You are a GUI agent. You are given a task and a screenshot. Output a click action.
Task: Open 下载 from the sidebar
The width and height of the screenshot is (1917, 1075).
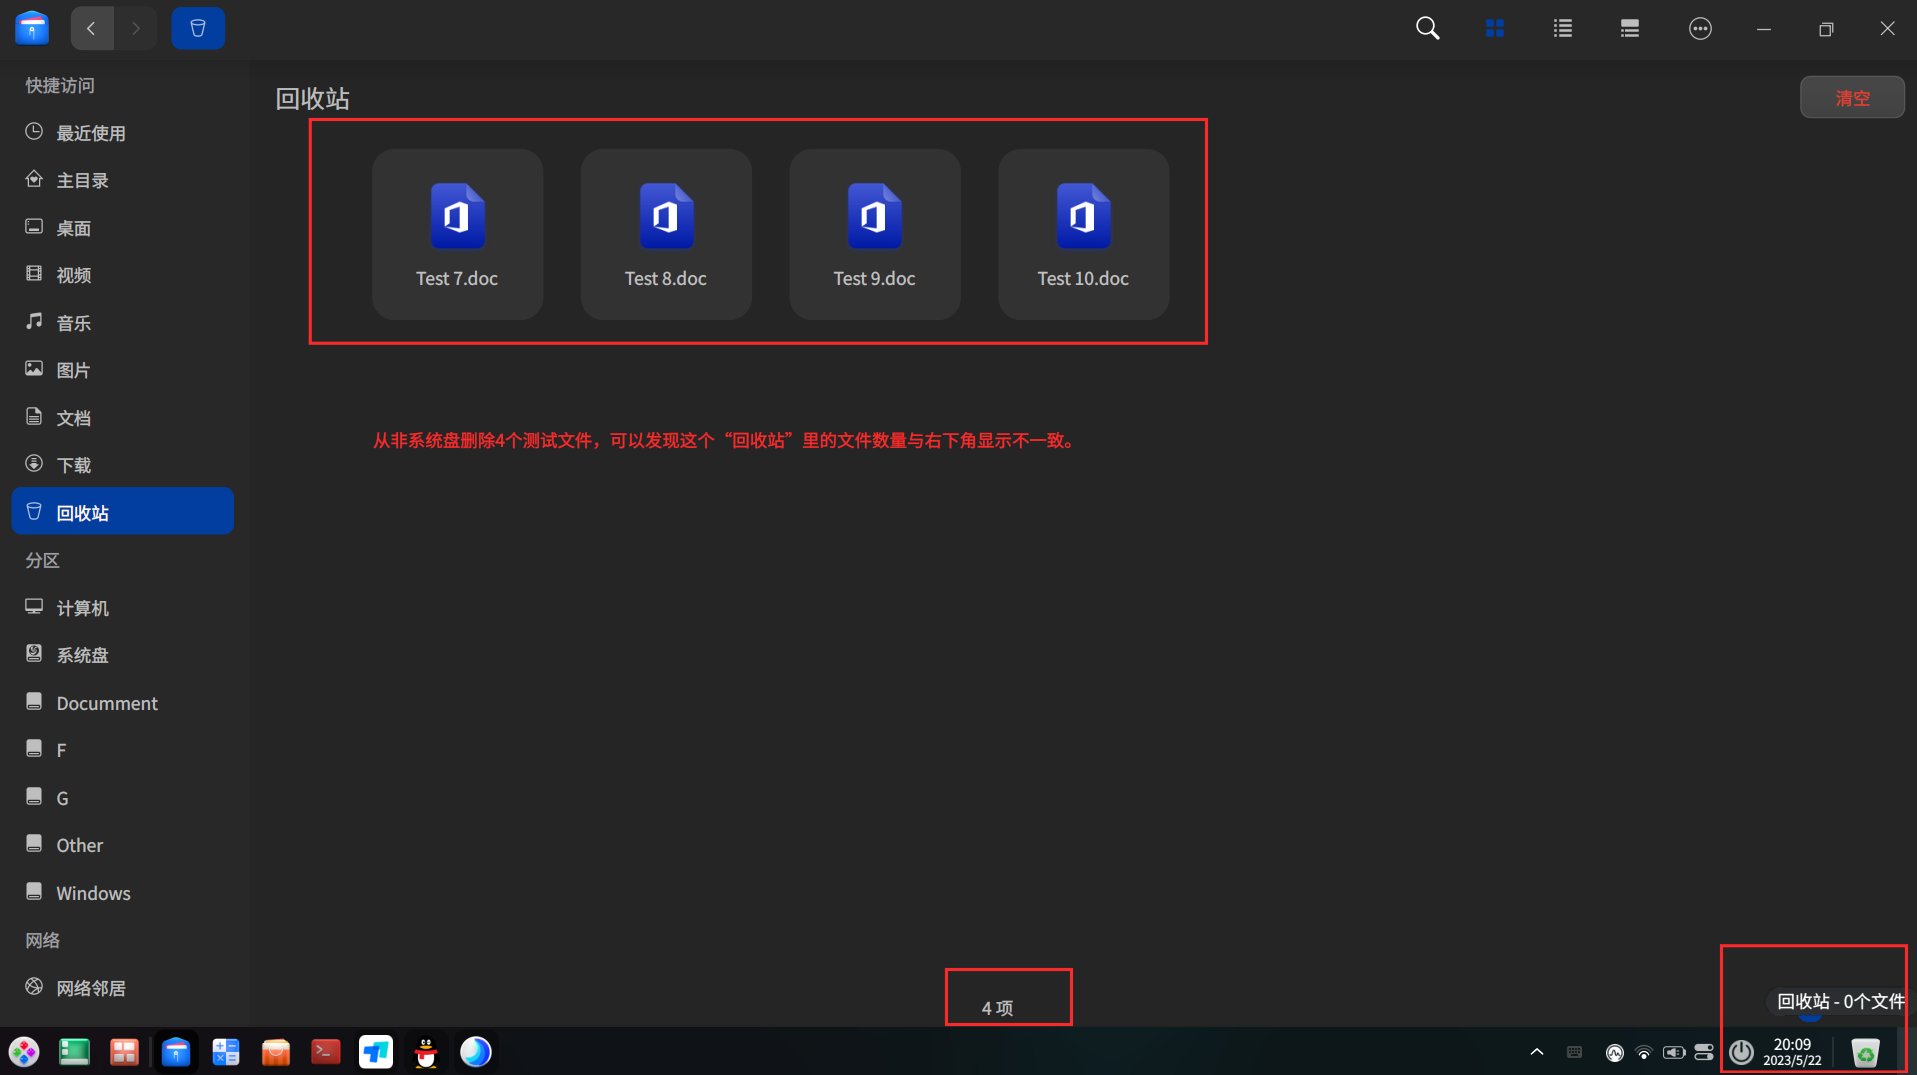pos(73,464)
